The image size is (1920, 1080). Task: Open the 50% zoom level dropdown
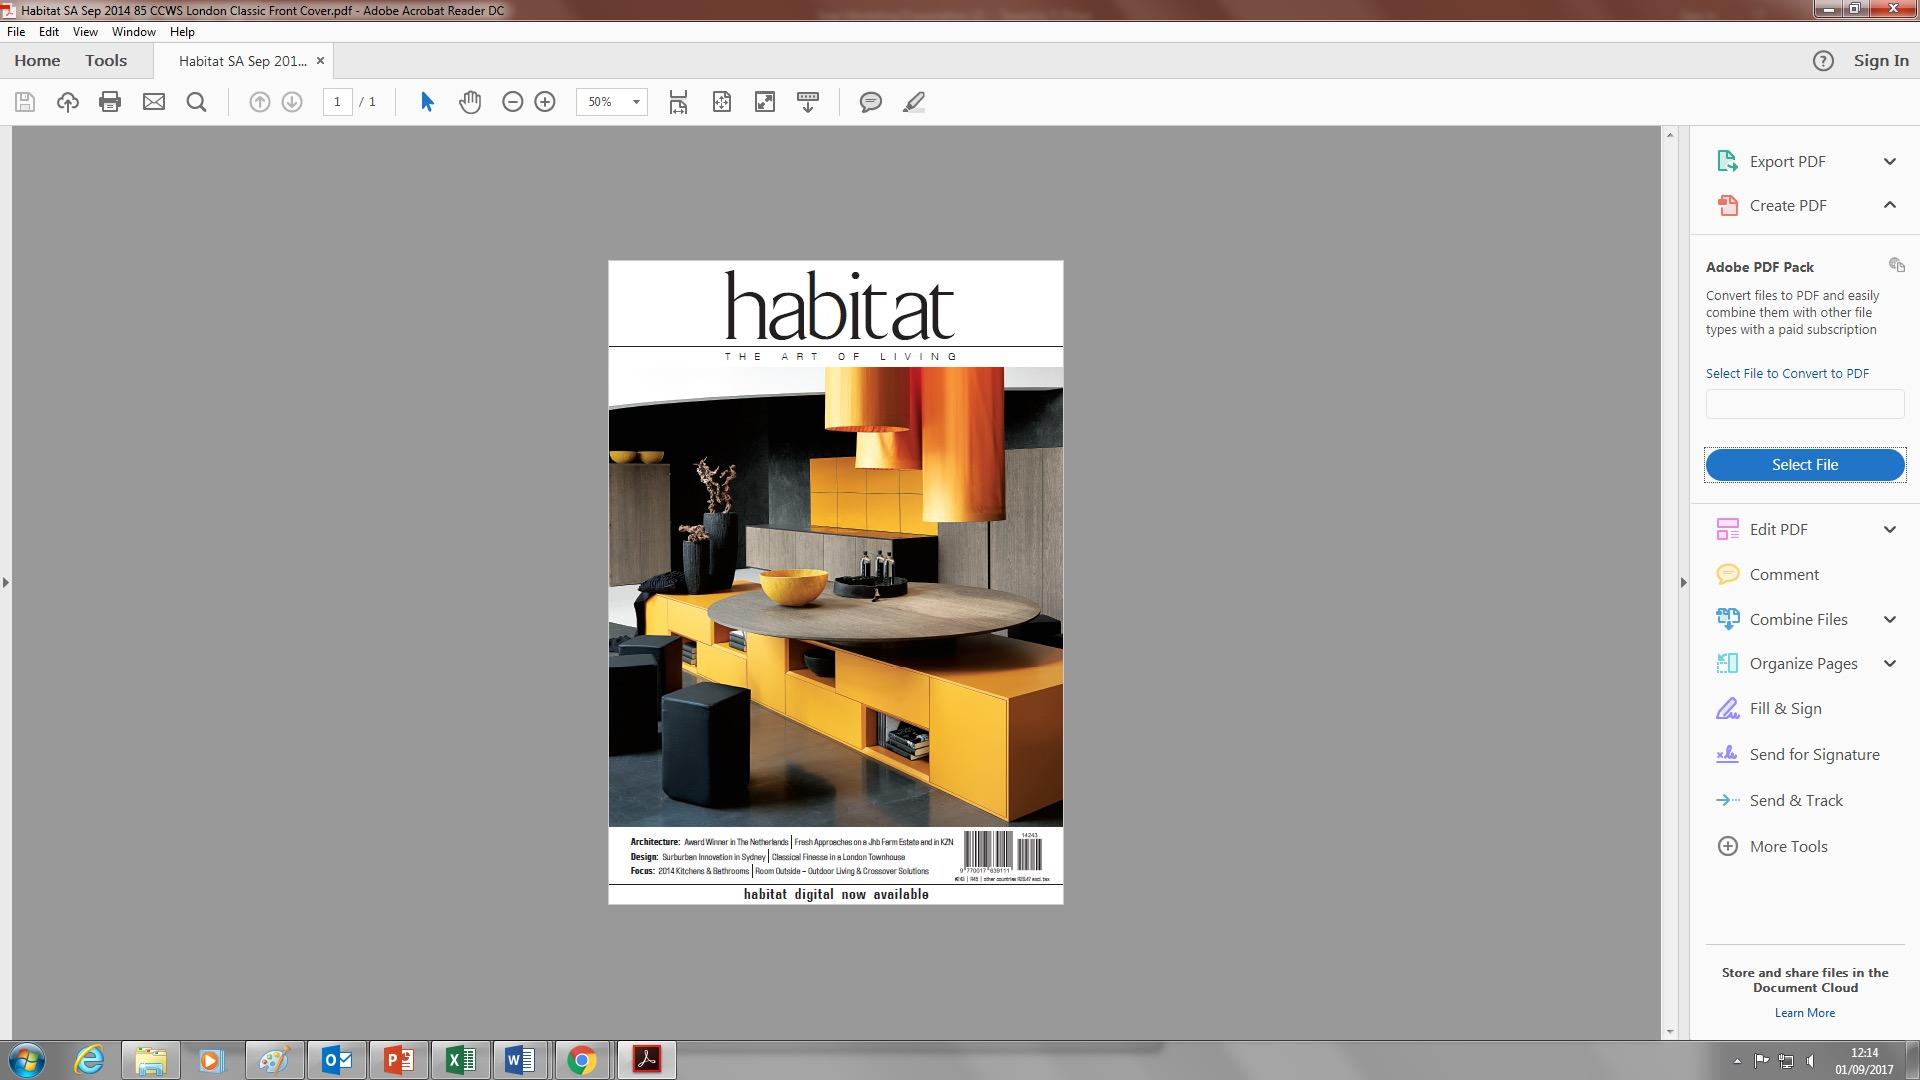tap(635, 102)
